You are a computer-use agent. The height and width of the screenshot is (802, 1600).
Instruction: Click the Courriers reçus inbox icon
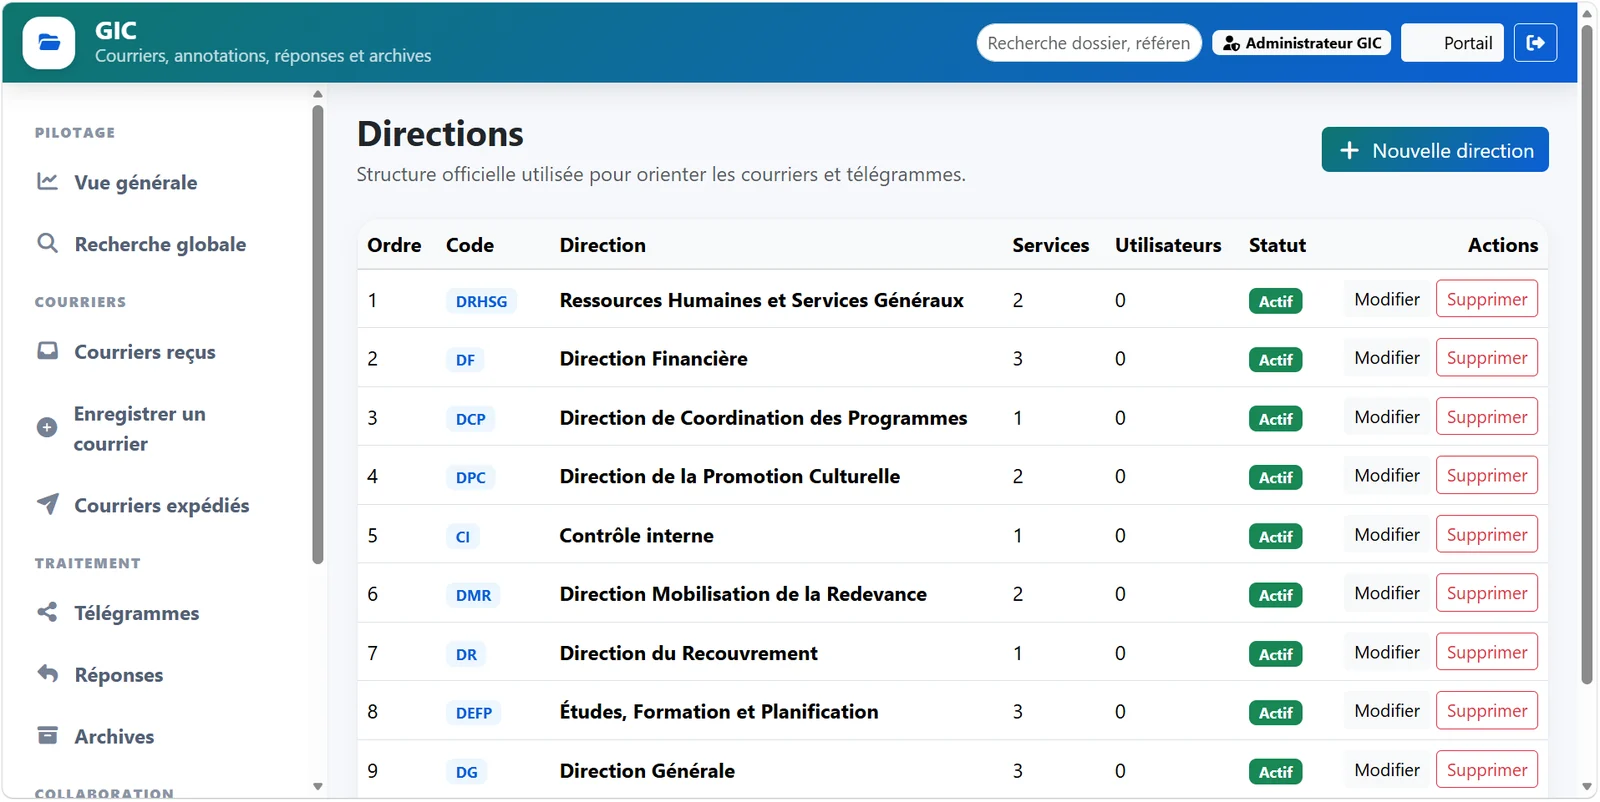point(47,351)
